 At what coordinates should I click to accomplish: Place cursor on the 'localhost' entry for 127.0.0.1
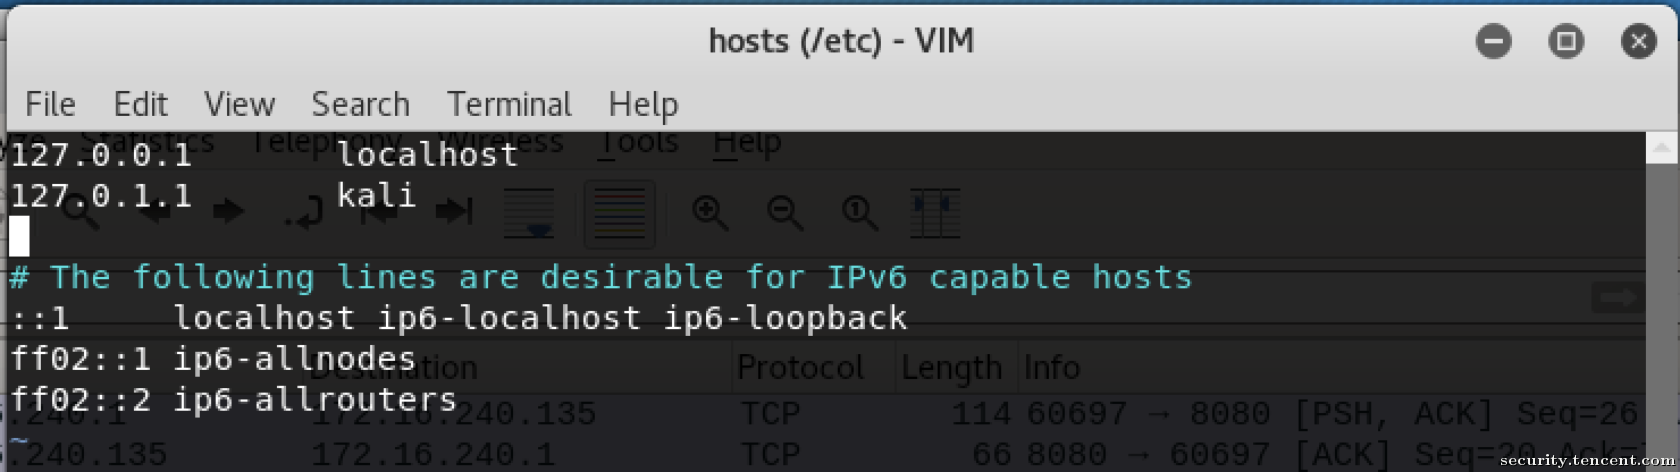(x=427, y=155)
